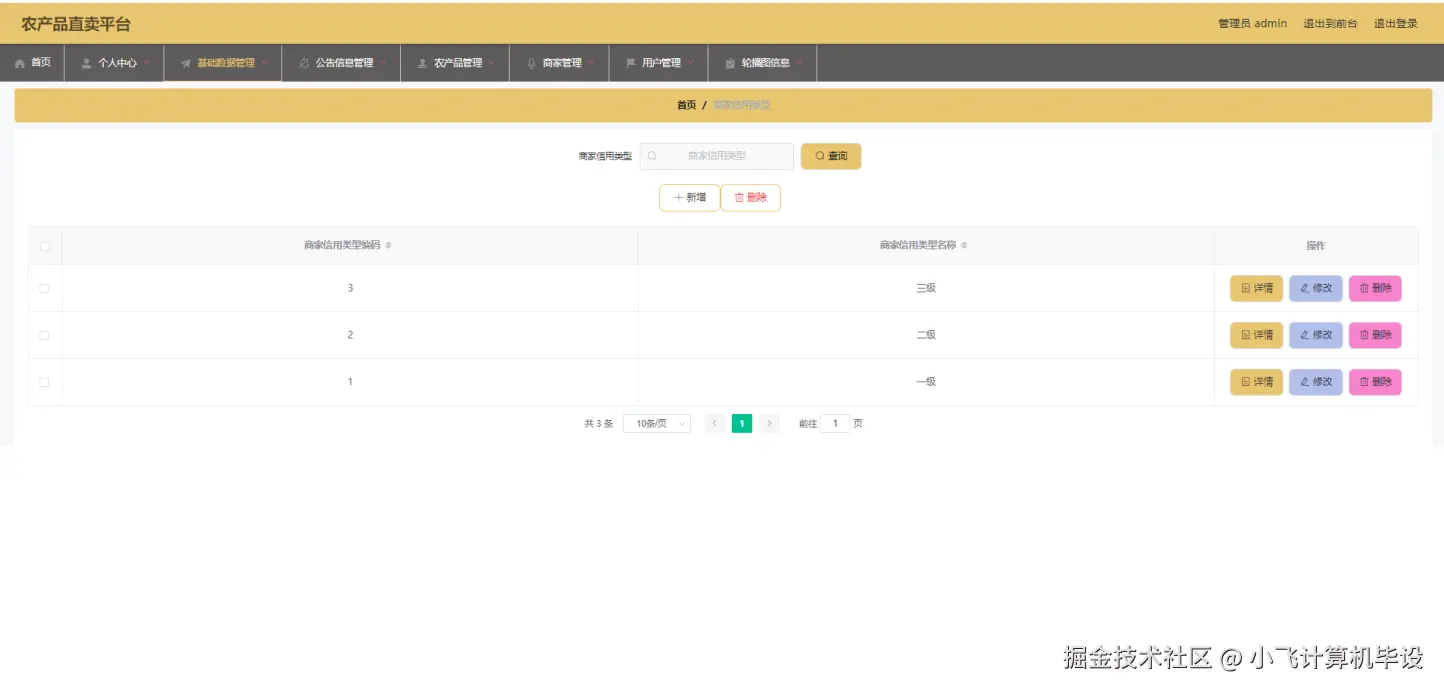Click the 操作 column header
Image resolution: width=1444 pixels, height=692 pixels.
coord(1316,246)
